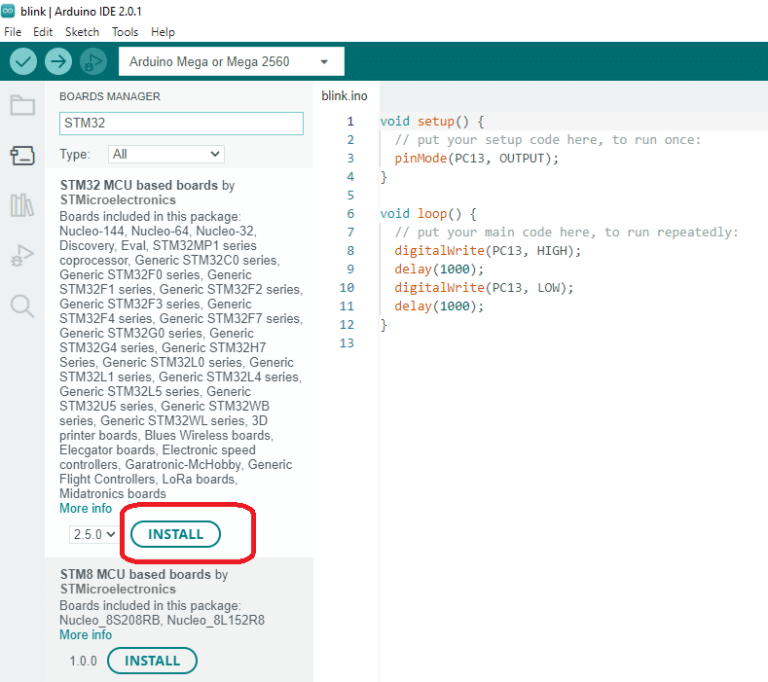Open the Debug sidebar icon

(x=22, y=255)
